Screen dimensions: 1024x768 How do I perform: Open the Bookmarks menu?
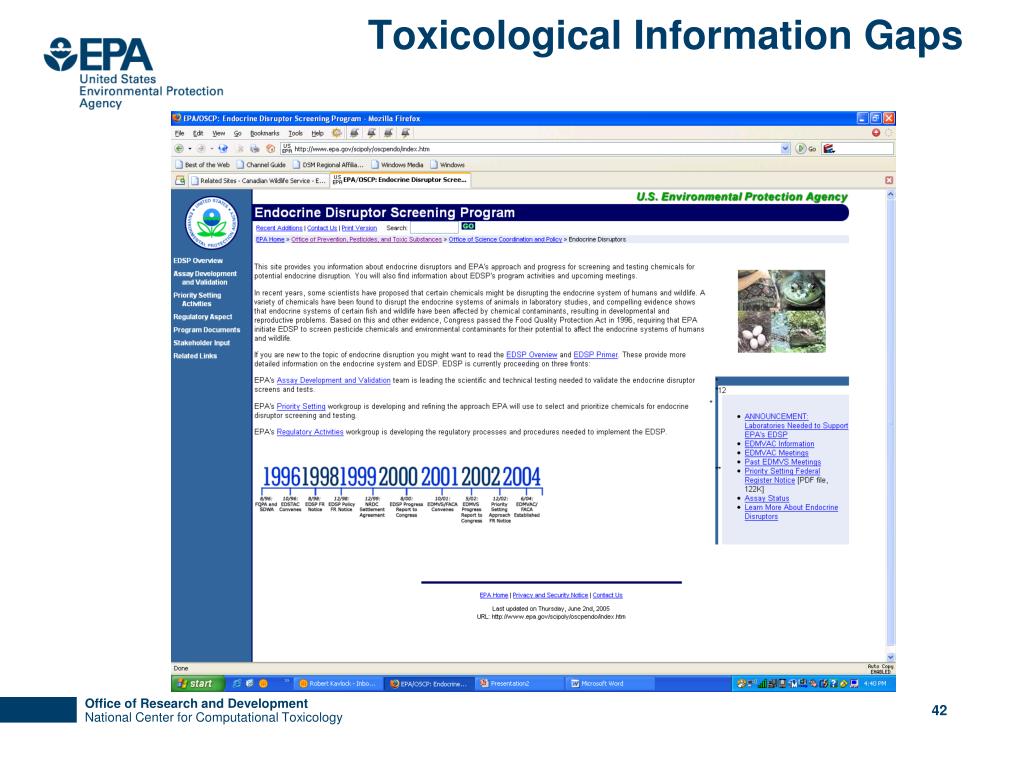[x=264, y=133]
